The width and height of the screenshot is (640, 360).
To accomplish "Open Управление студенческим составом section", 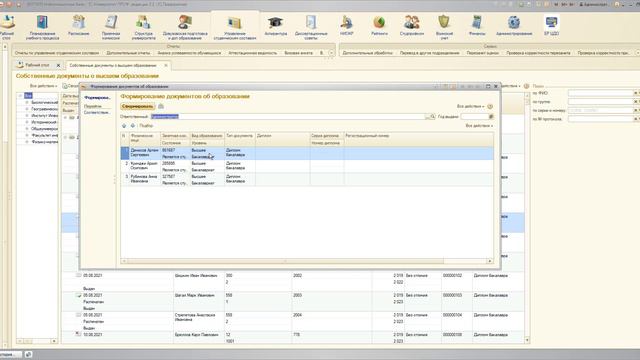I will tap(235, 27).
